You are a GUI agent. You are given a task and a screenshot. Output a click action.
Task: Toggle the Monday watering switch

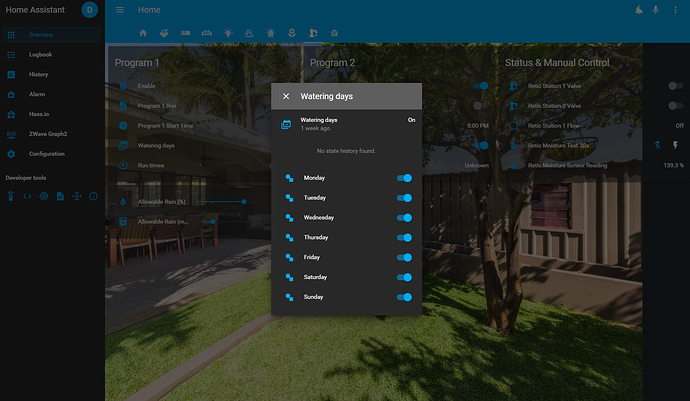click(404, 178)
